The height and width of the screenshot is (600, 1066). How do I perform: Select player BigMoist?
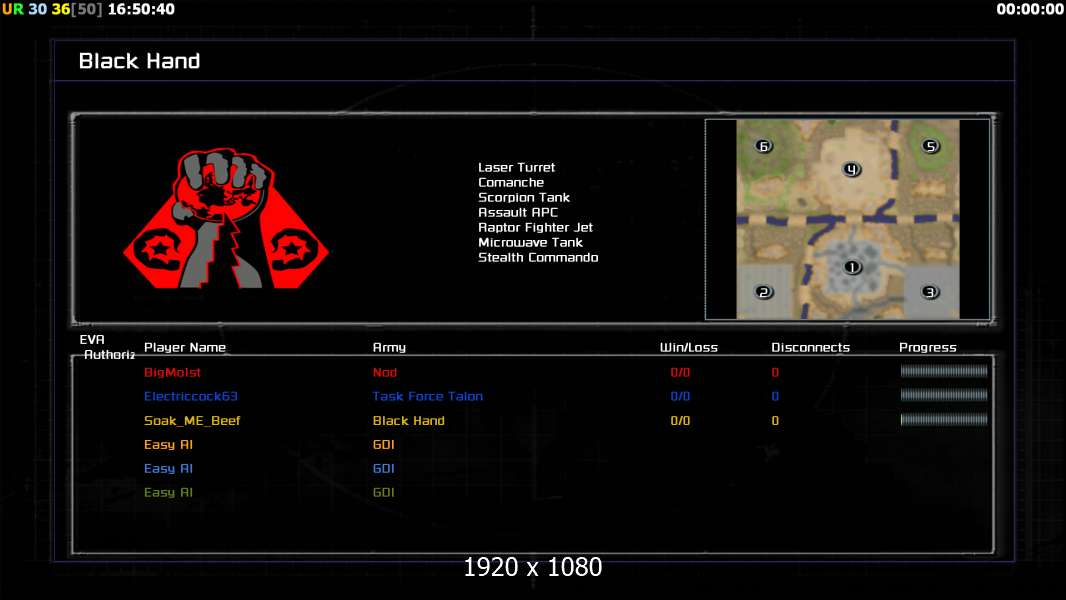(x=172, y=372)
